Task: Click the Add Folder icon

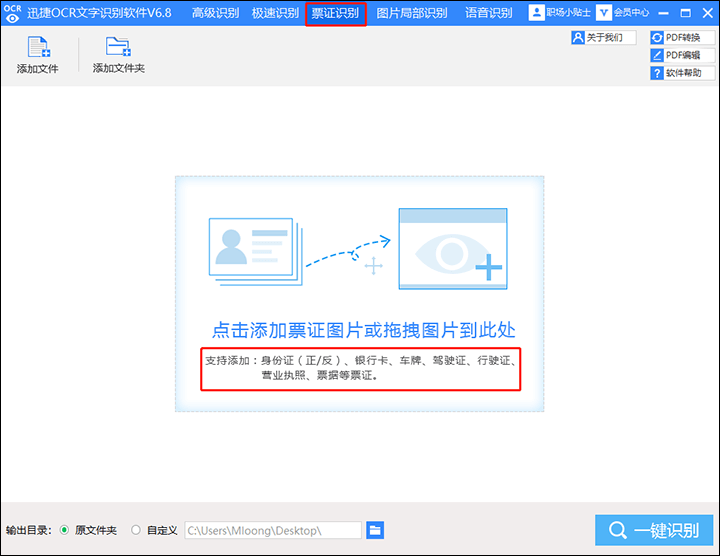Action: (118, 46)
